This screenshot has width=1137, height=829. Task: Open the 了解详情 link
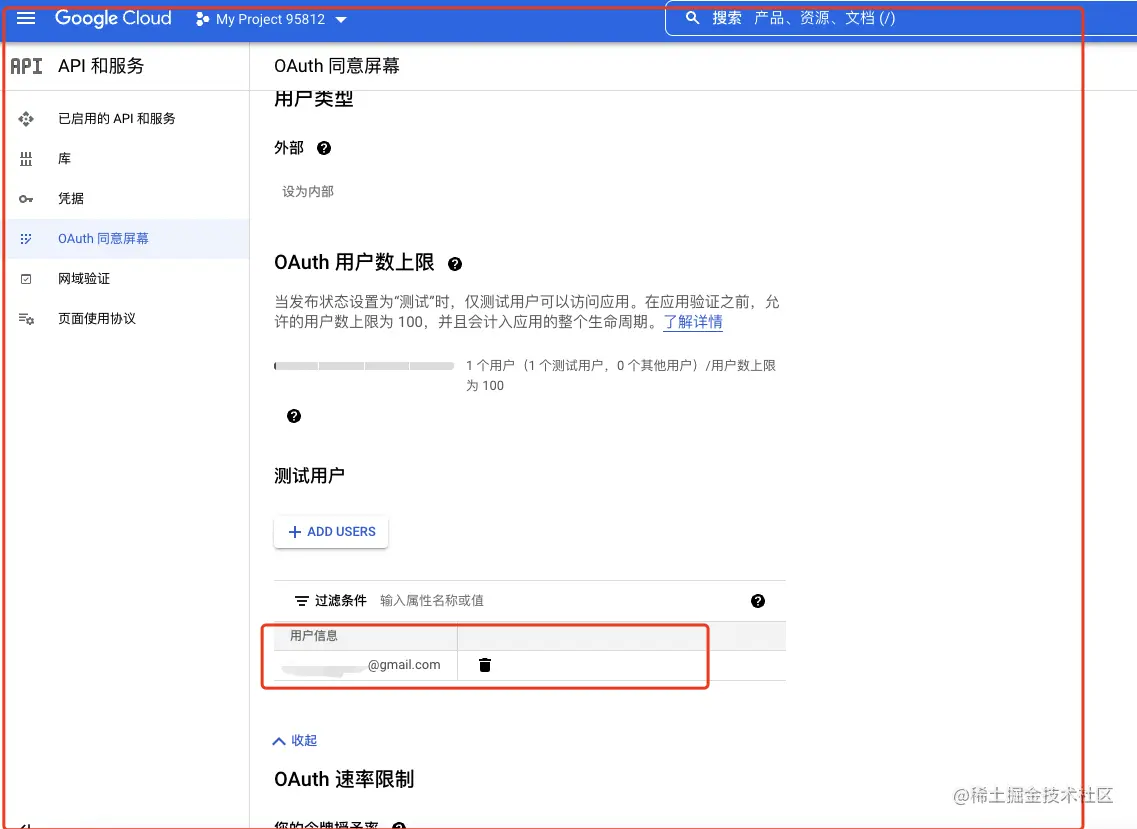click(x=693, y=322)
